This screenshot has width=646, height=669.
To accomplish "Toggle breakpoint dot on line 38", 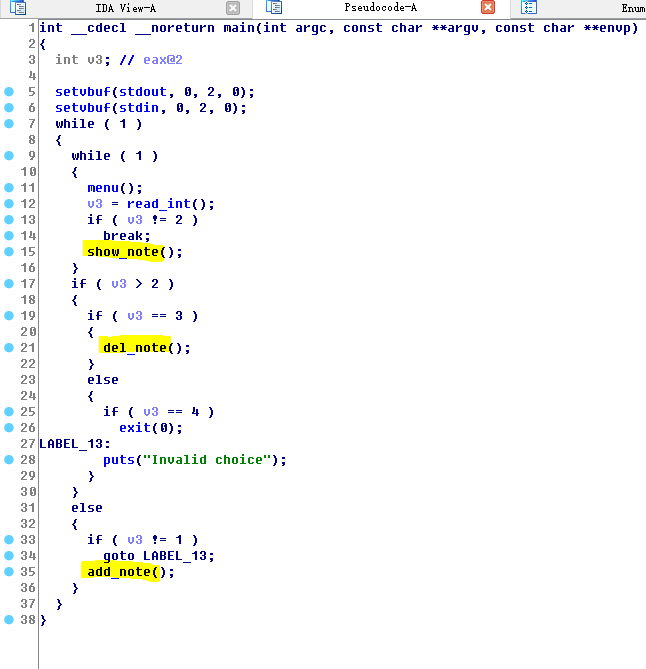I will [9, 620].
